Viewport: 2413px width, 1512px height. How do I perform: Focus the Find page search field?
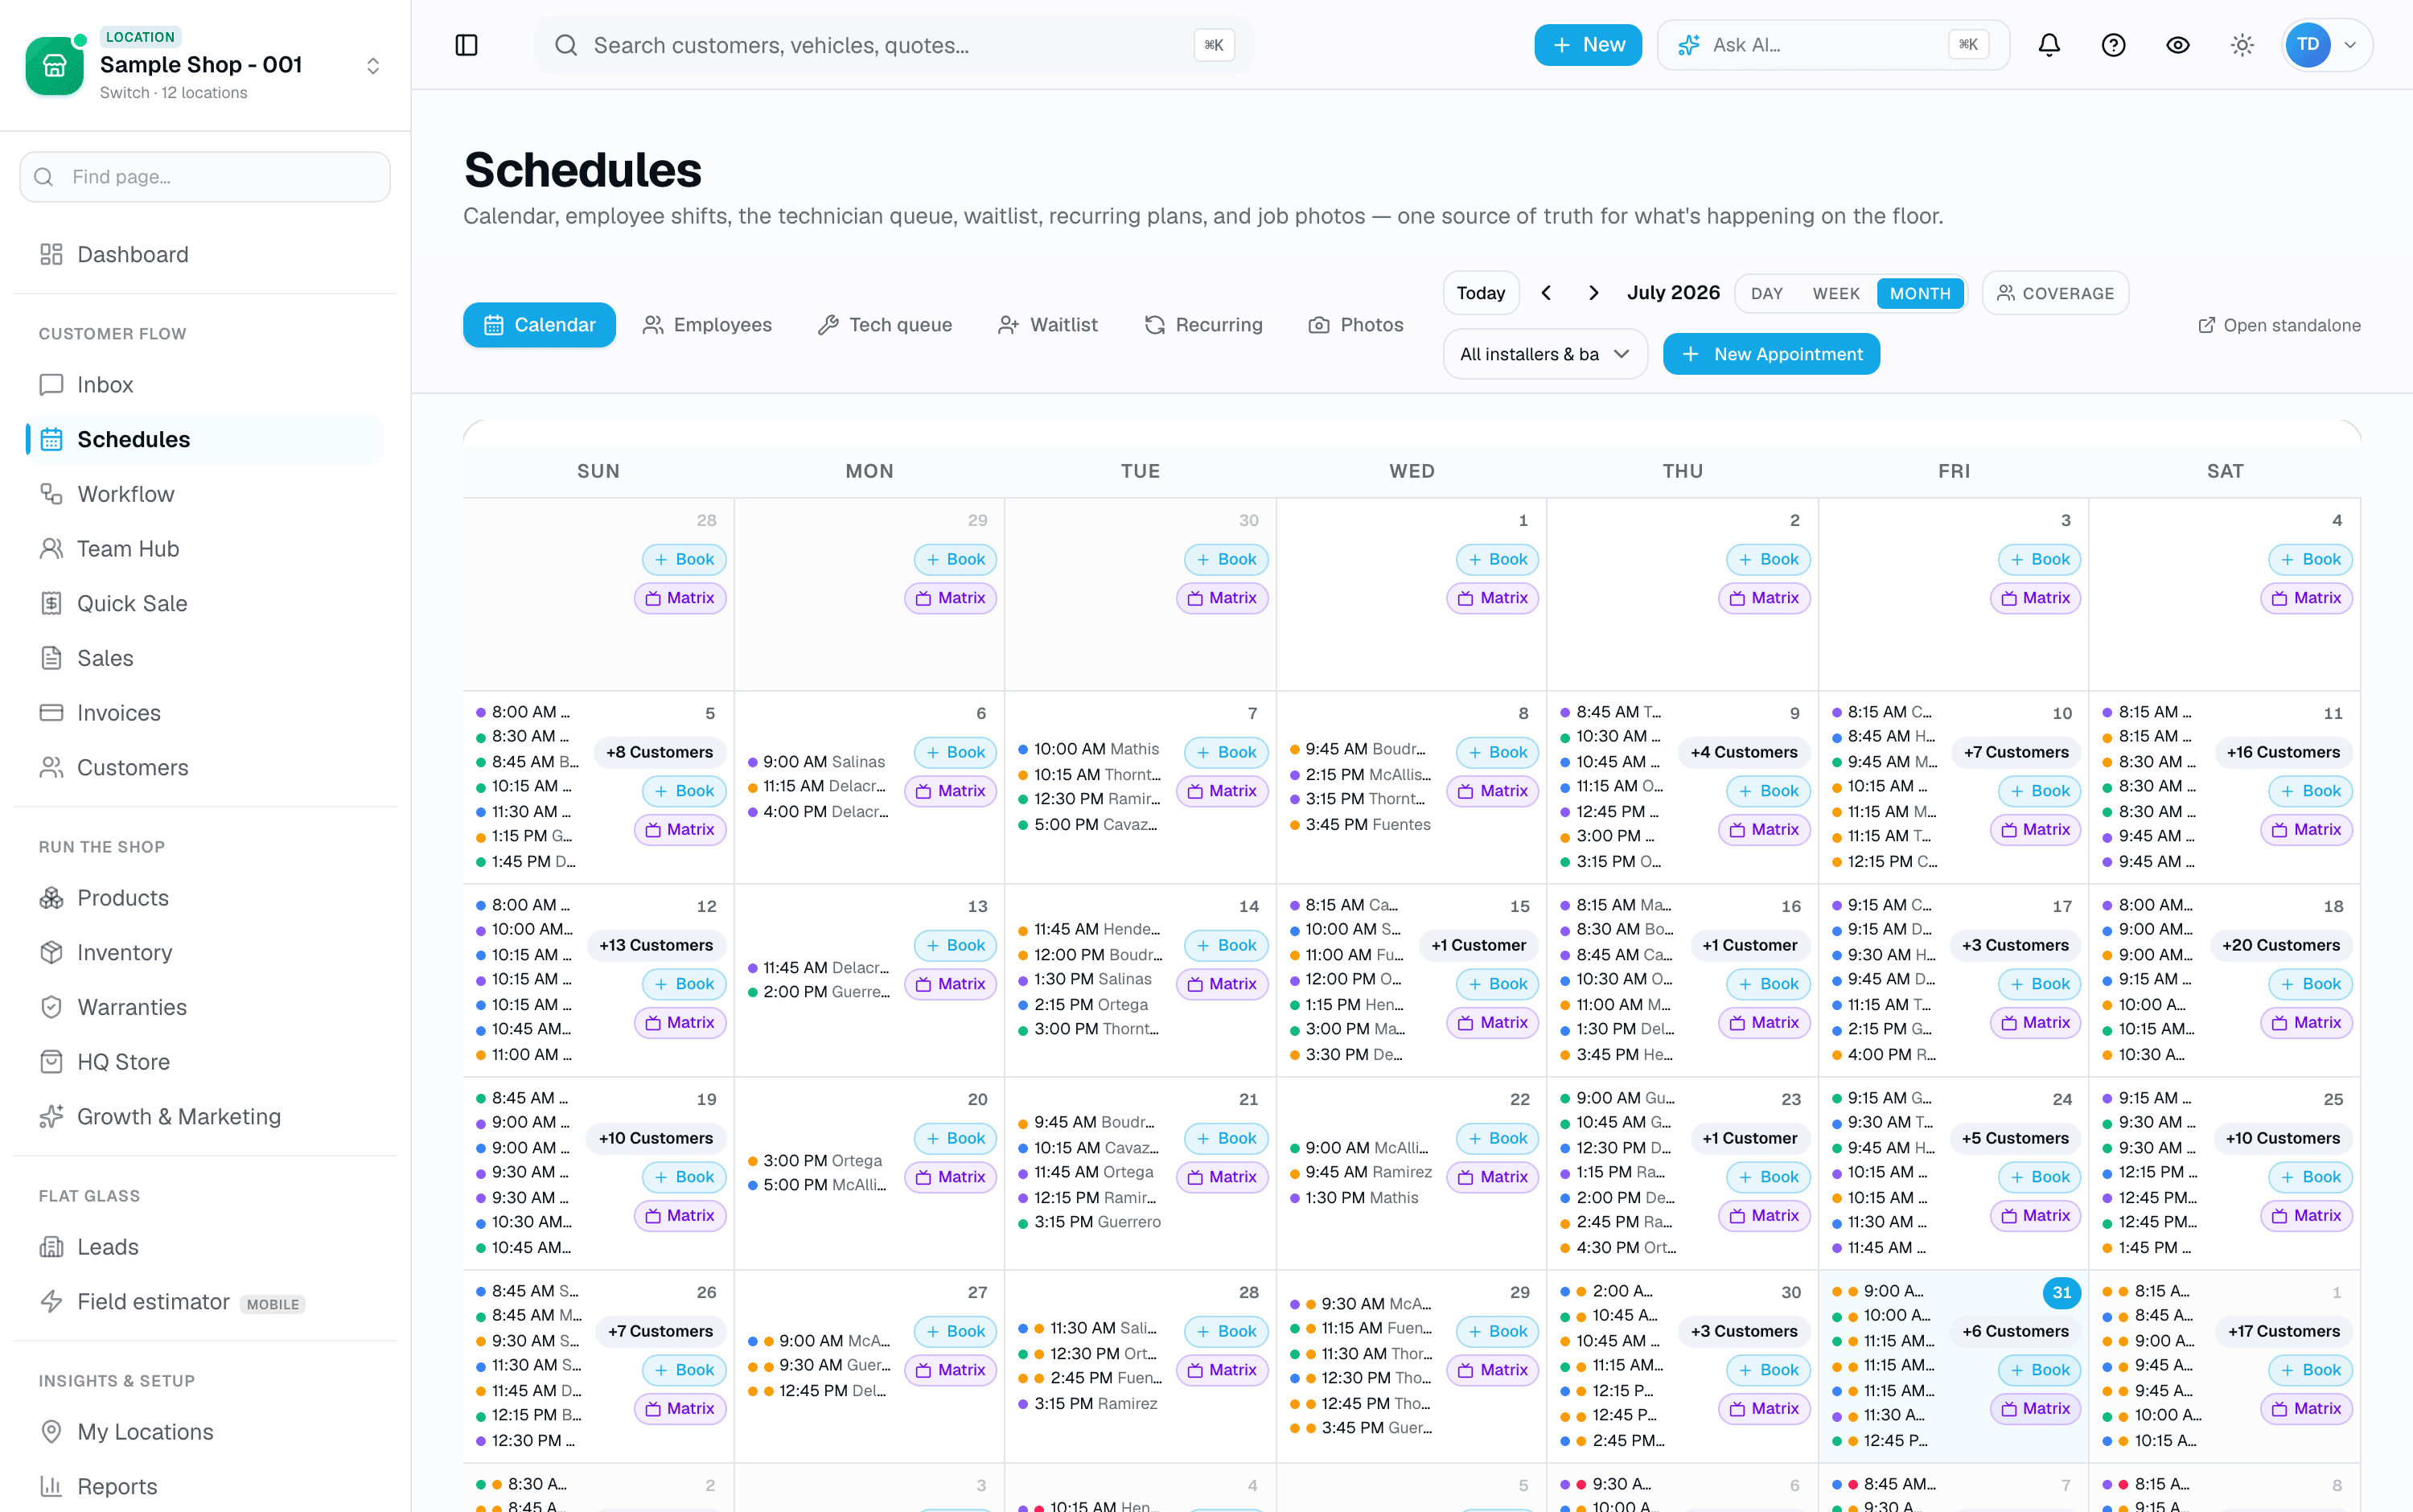click(205, 177)
